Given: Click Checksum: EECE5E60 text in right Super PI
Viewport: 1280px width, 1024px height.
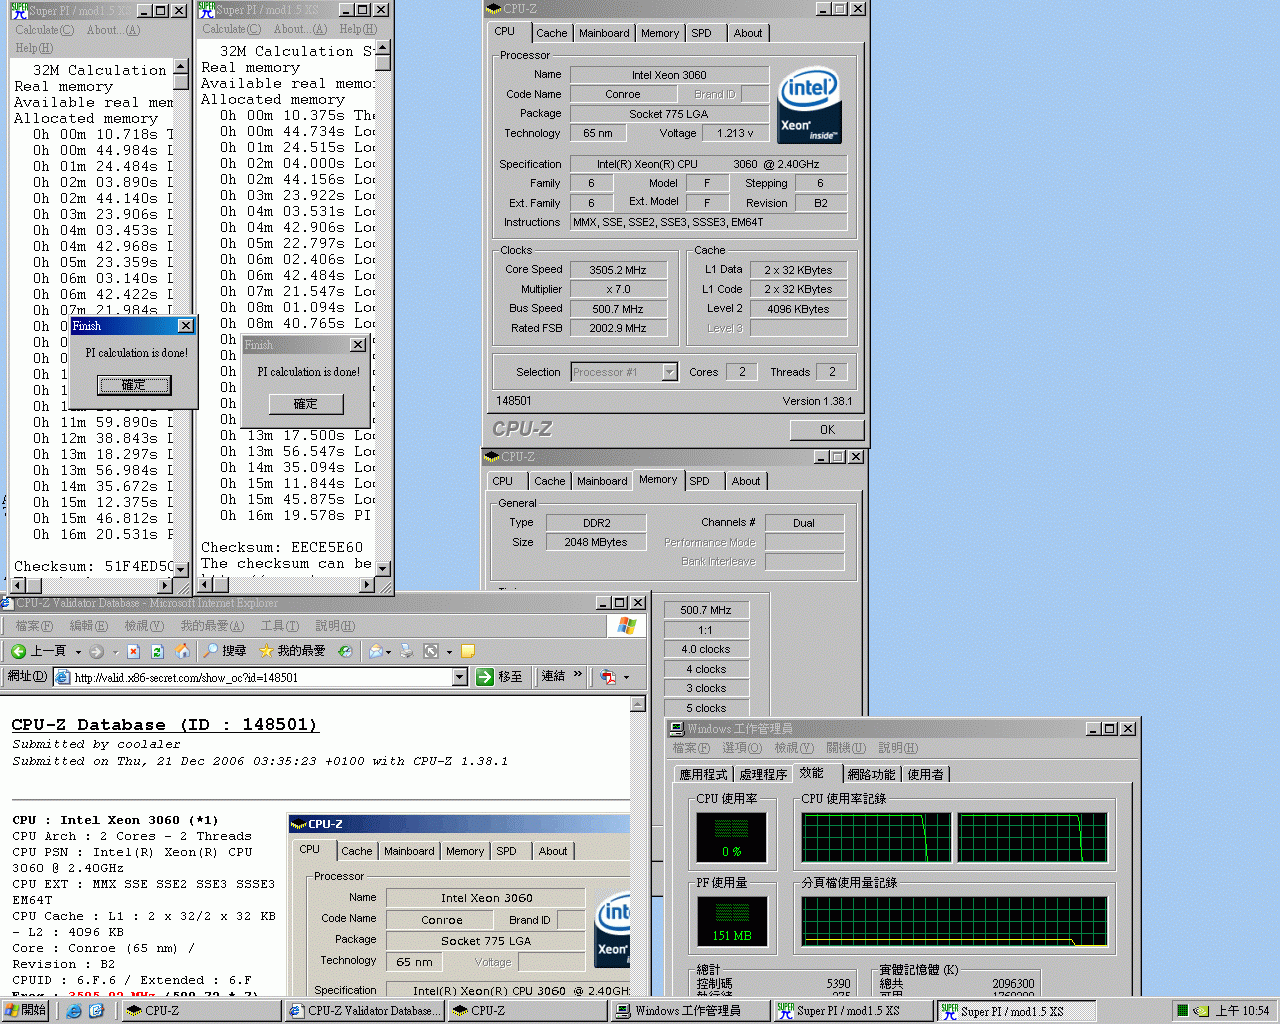Looking at the screenshot, I should coord(282,547).
